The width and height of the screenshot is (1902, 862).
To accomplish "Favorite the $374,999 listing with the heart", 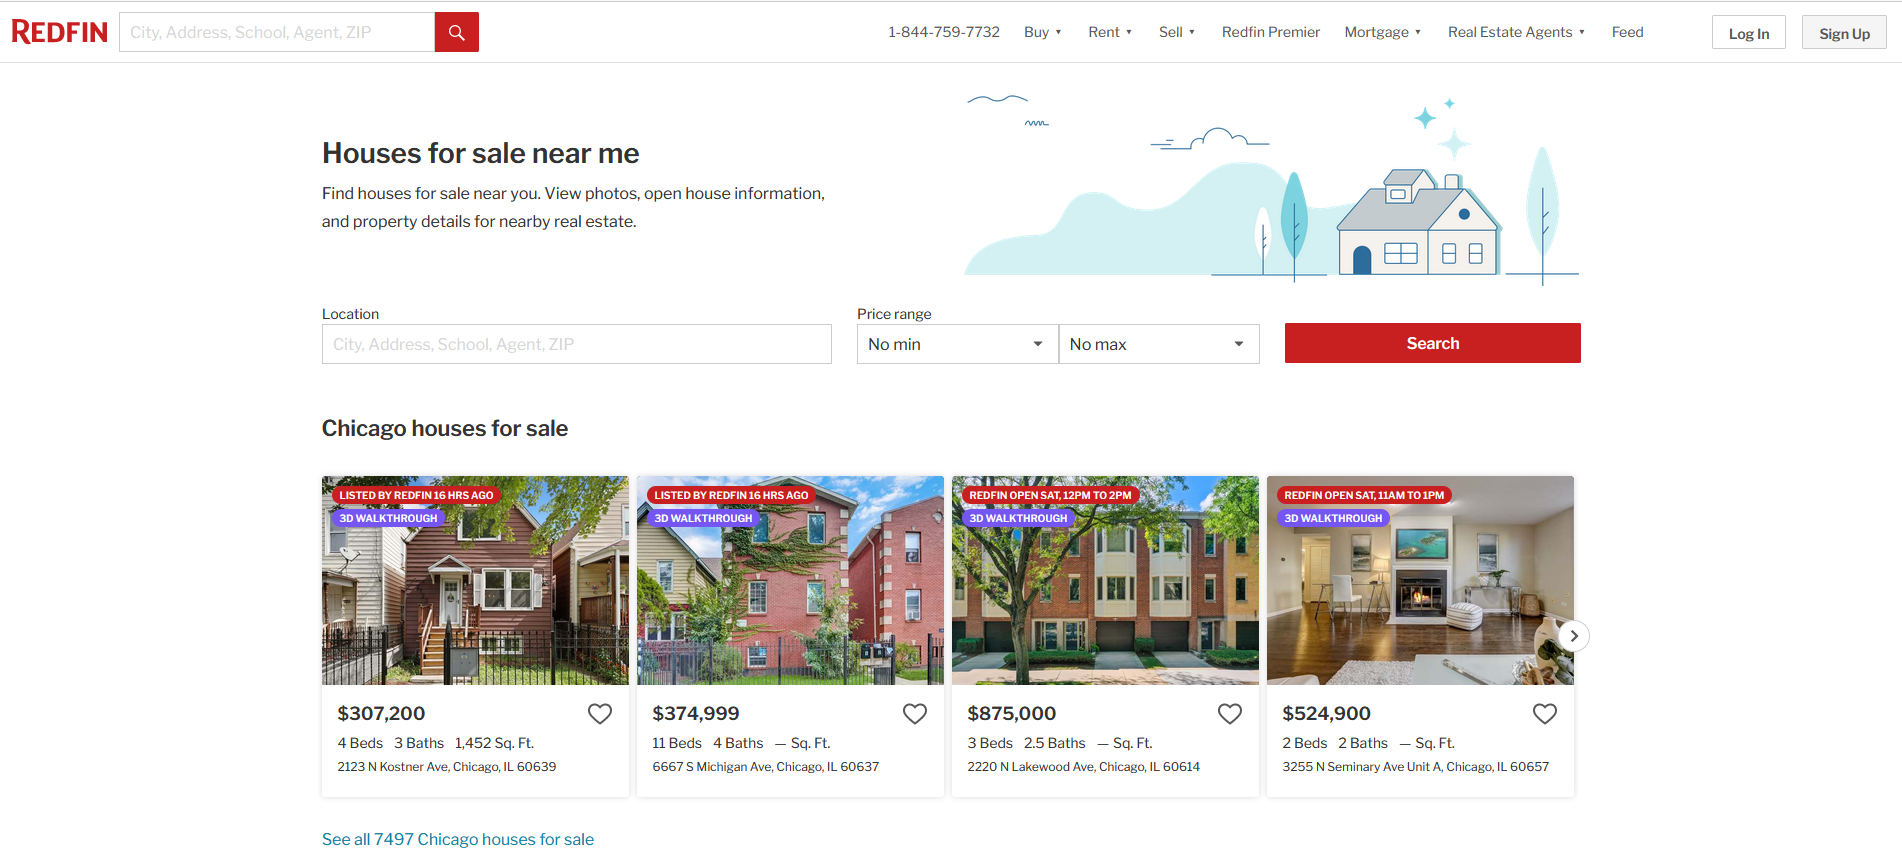I will 915,713.
